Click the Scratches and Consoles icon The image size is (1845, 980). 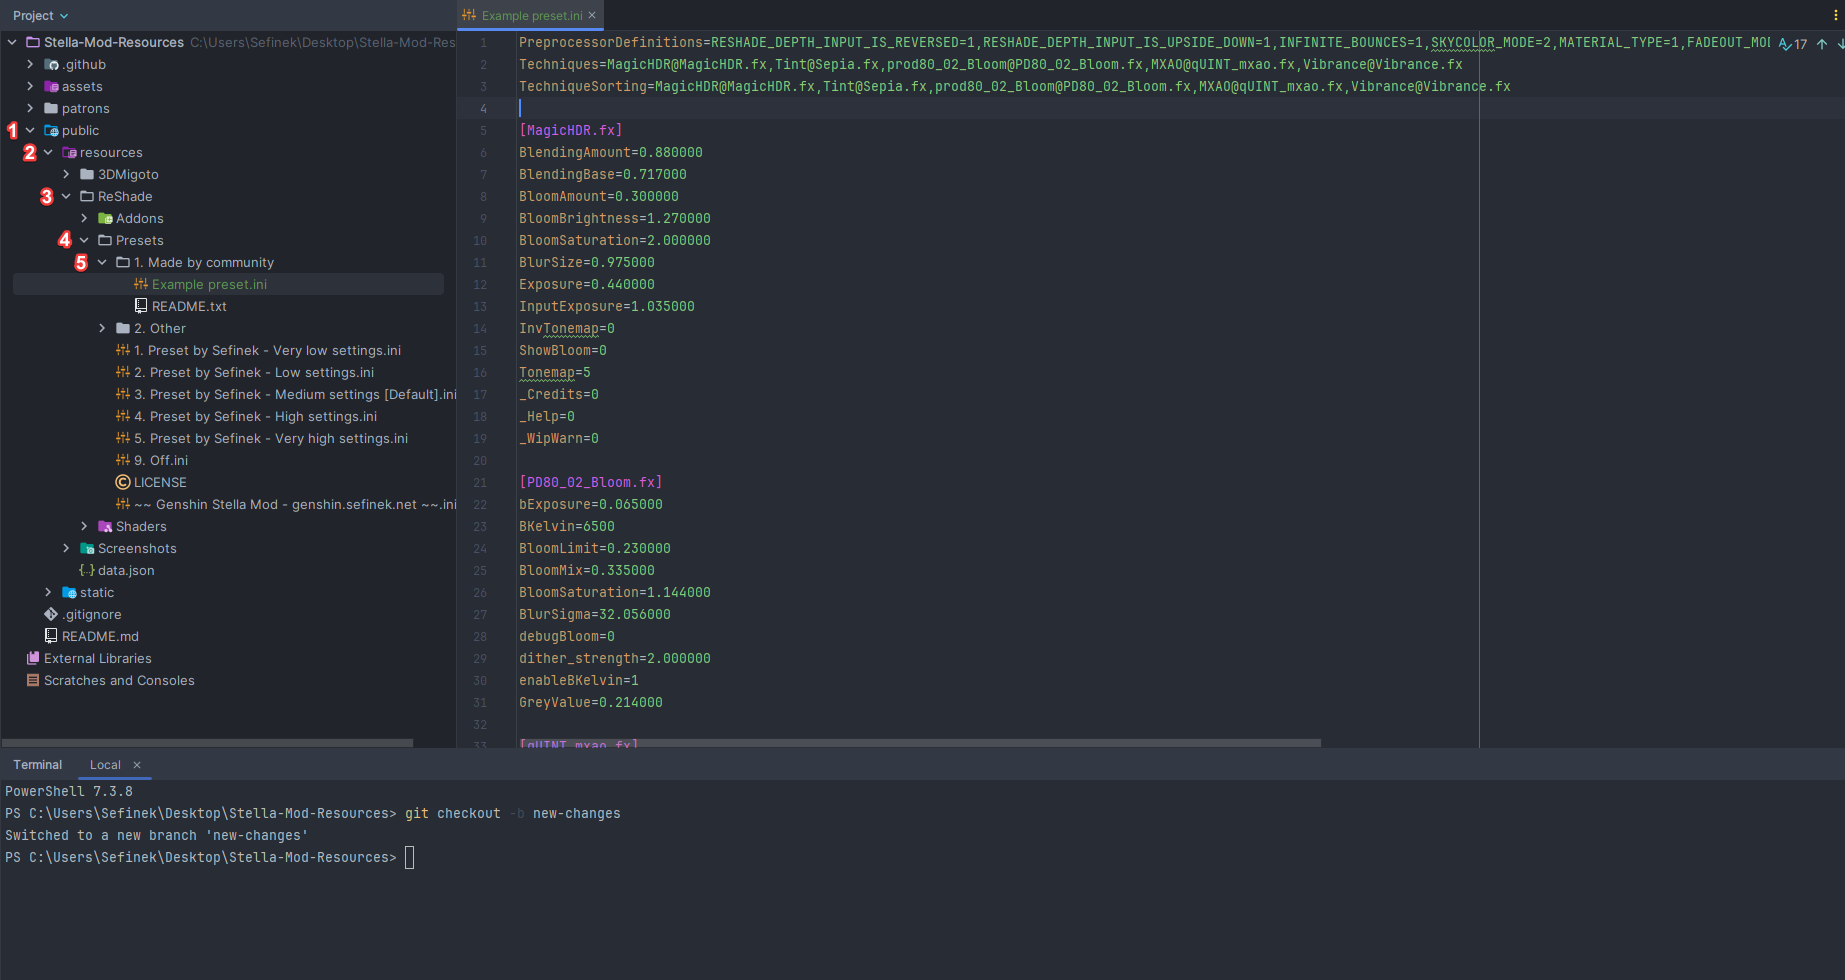pos(33,680)
